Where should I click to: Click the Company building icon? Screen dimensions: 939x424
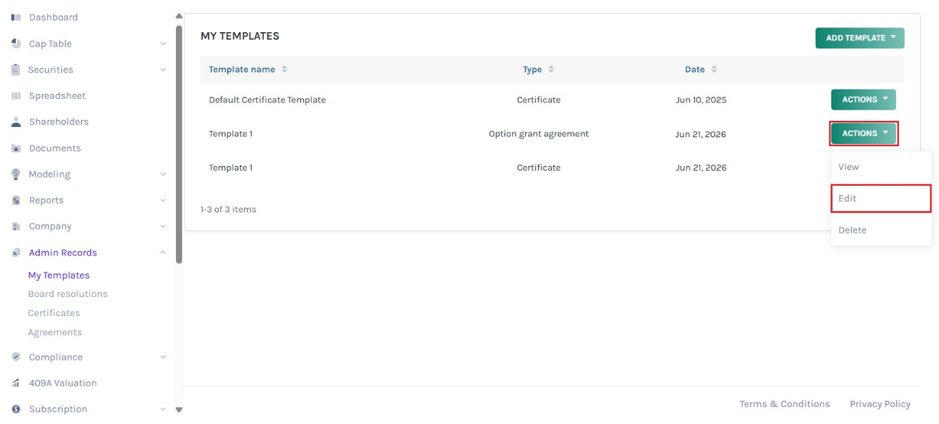coord(16,226)
